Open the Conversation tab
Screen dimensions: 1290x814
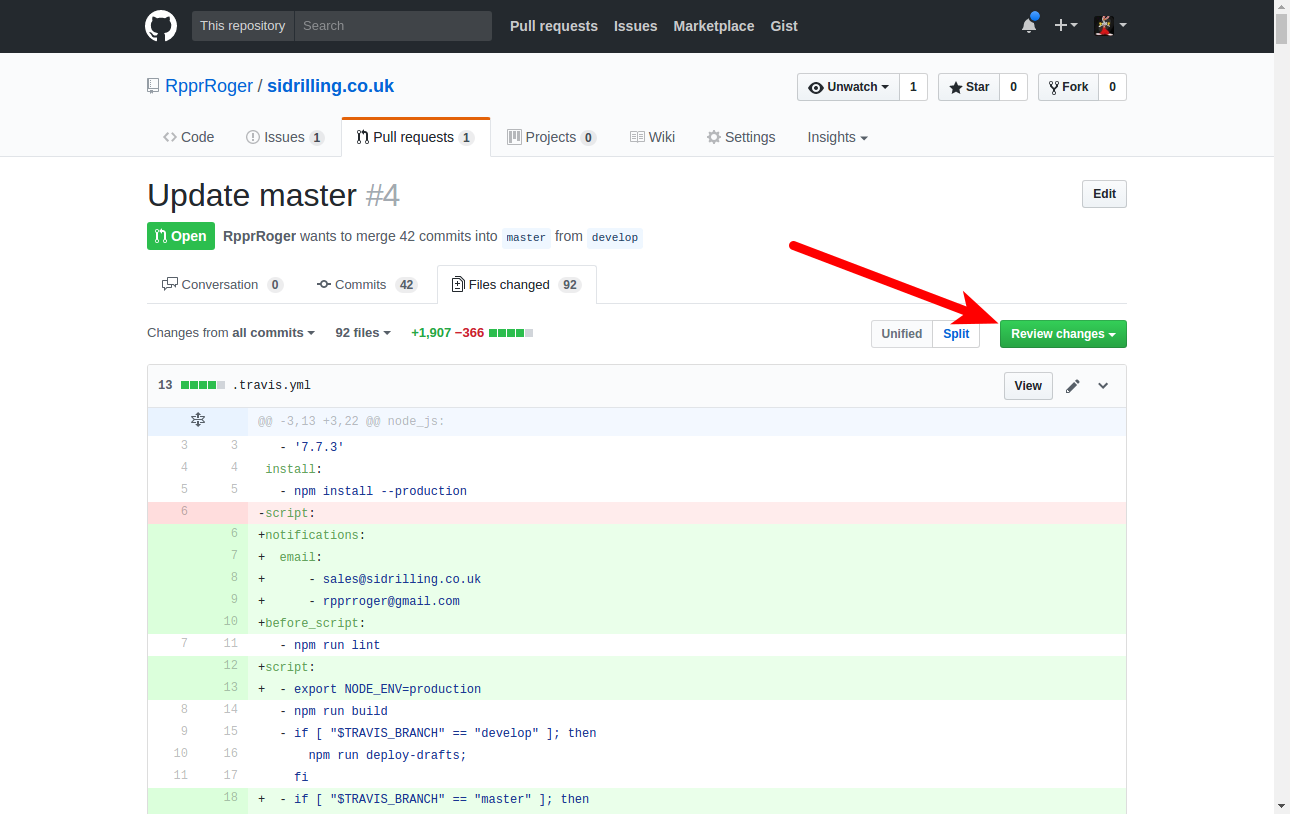click(x=223, y=285)
